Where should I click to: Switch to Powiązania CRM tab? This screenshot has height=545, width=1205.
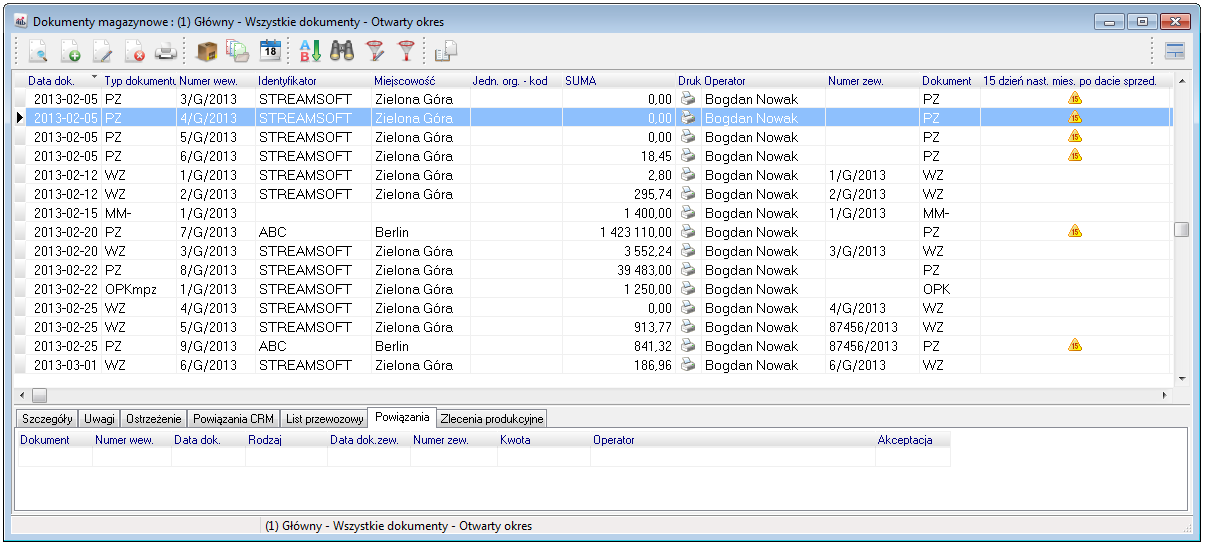click(x=233, y=418)
